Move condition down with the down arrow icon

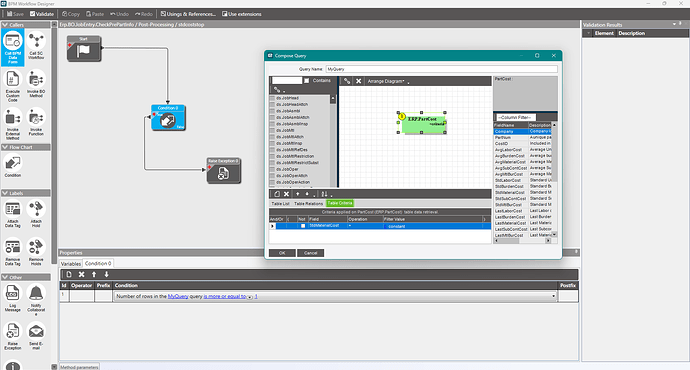point(106,274)
